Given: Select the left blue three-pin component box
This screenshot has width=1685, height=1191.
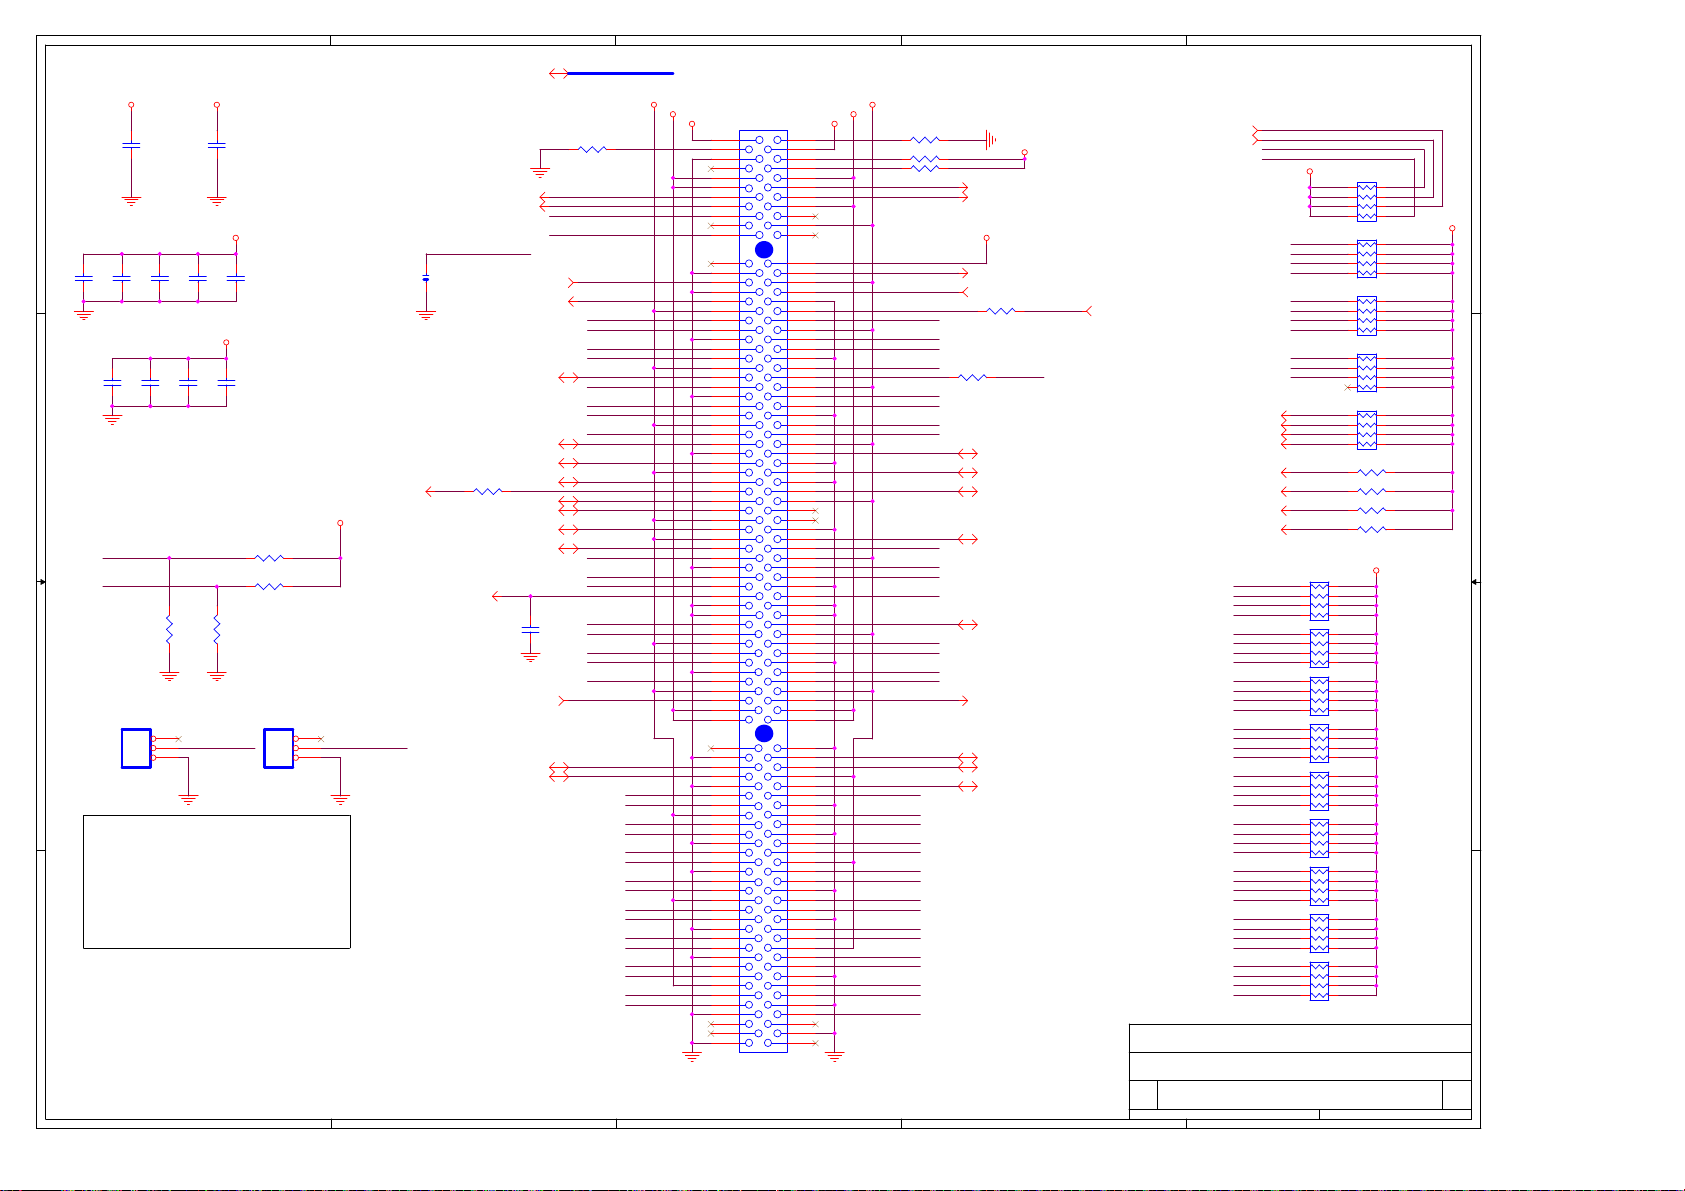Looking at the screenshot, I should tap(136, 748).
